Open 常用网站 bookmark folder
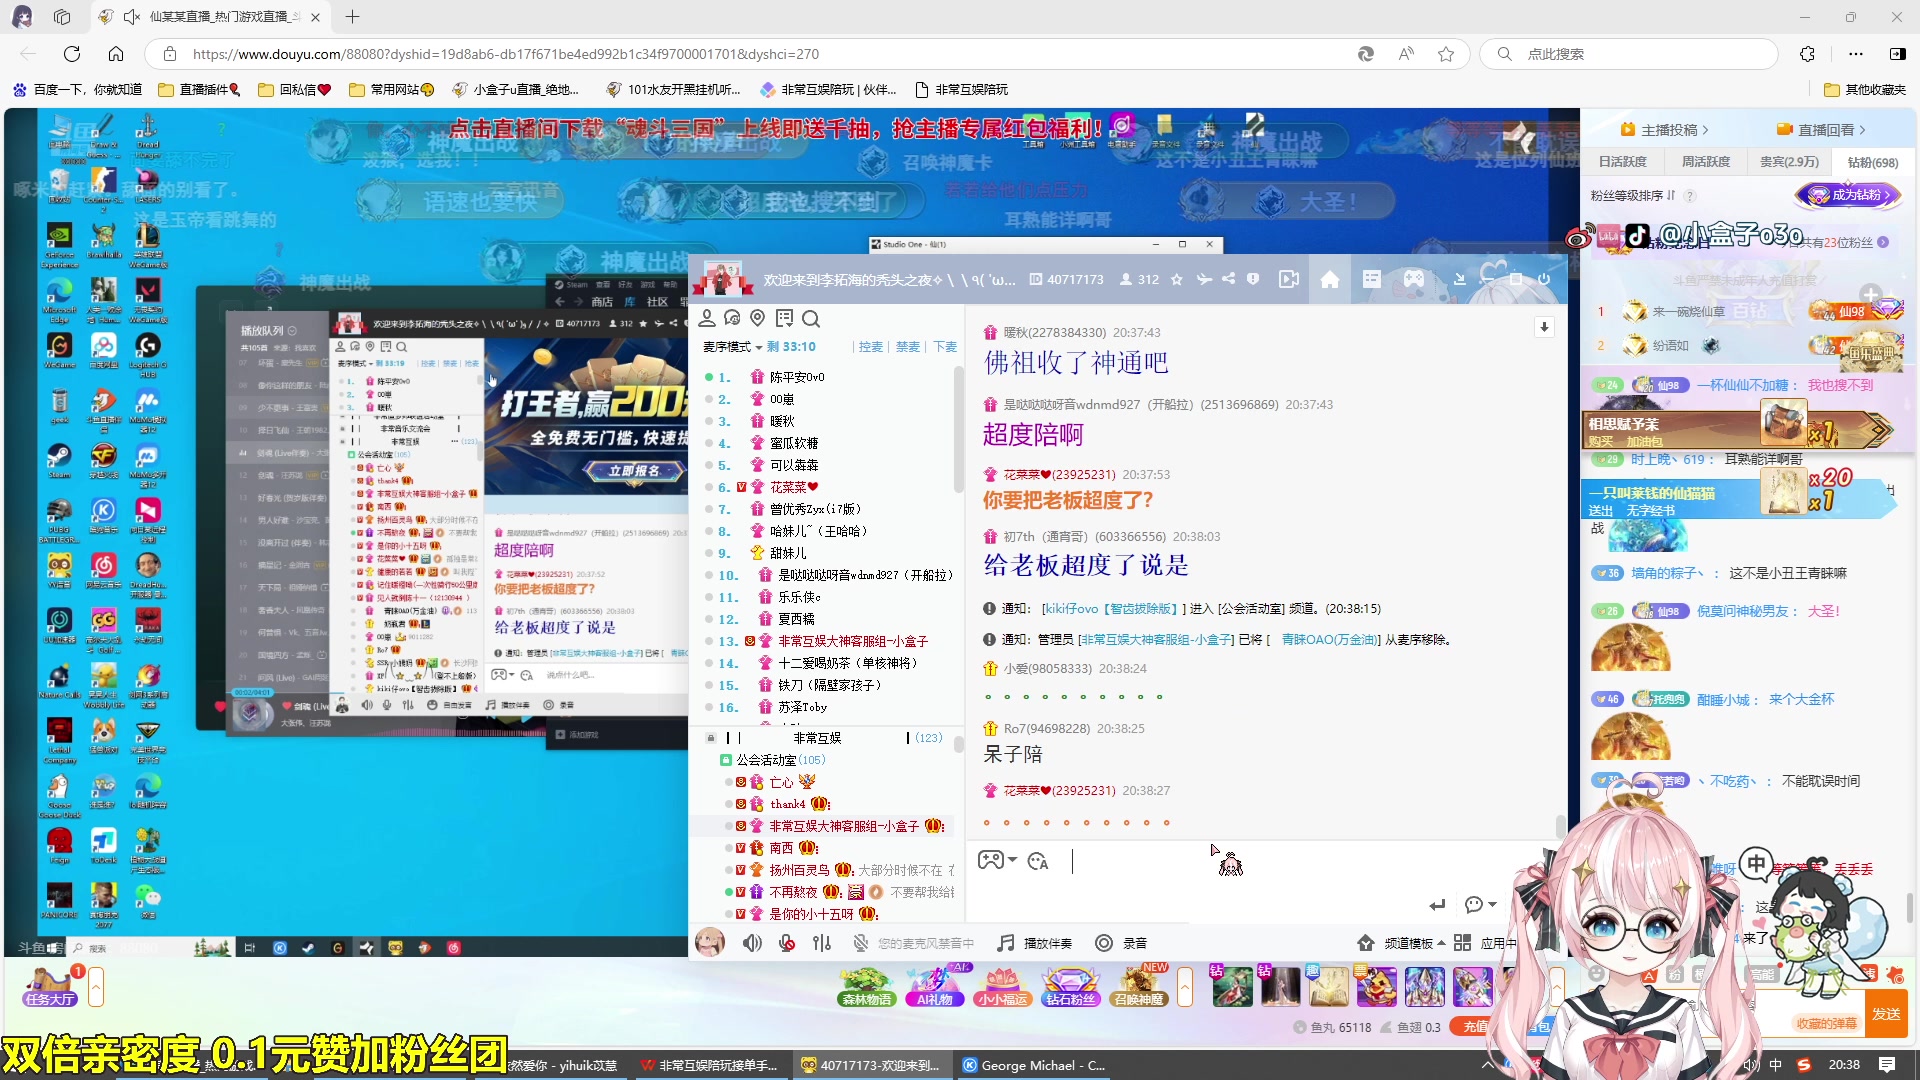The width and height of the screenshot is (1920, 1080). 391,89
